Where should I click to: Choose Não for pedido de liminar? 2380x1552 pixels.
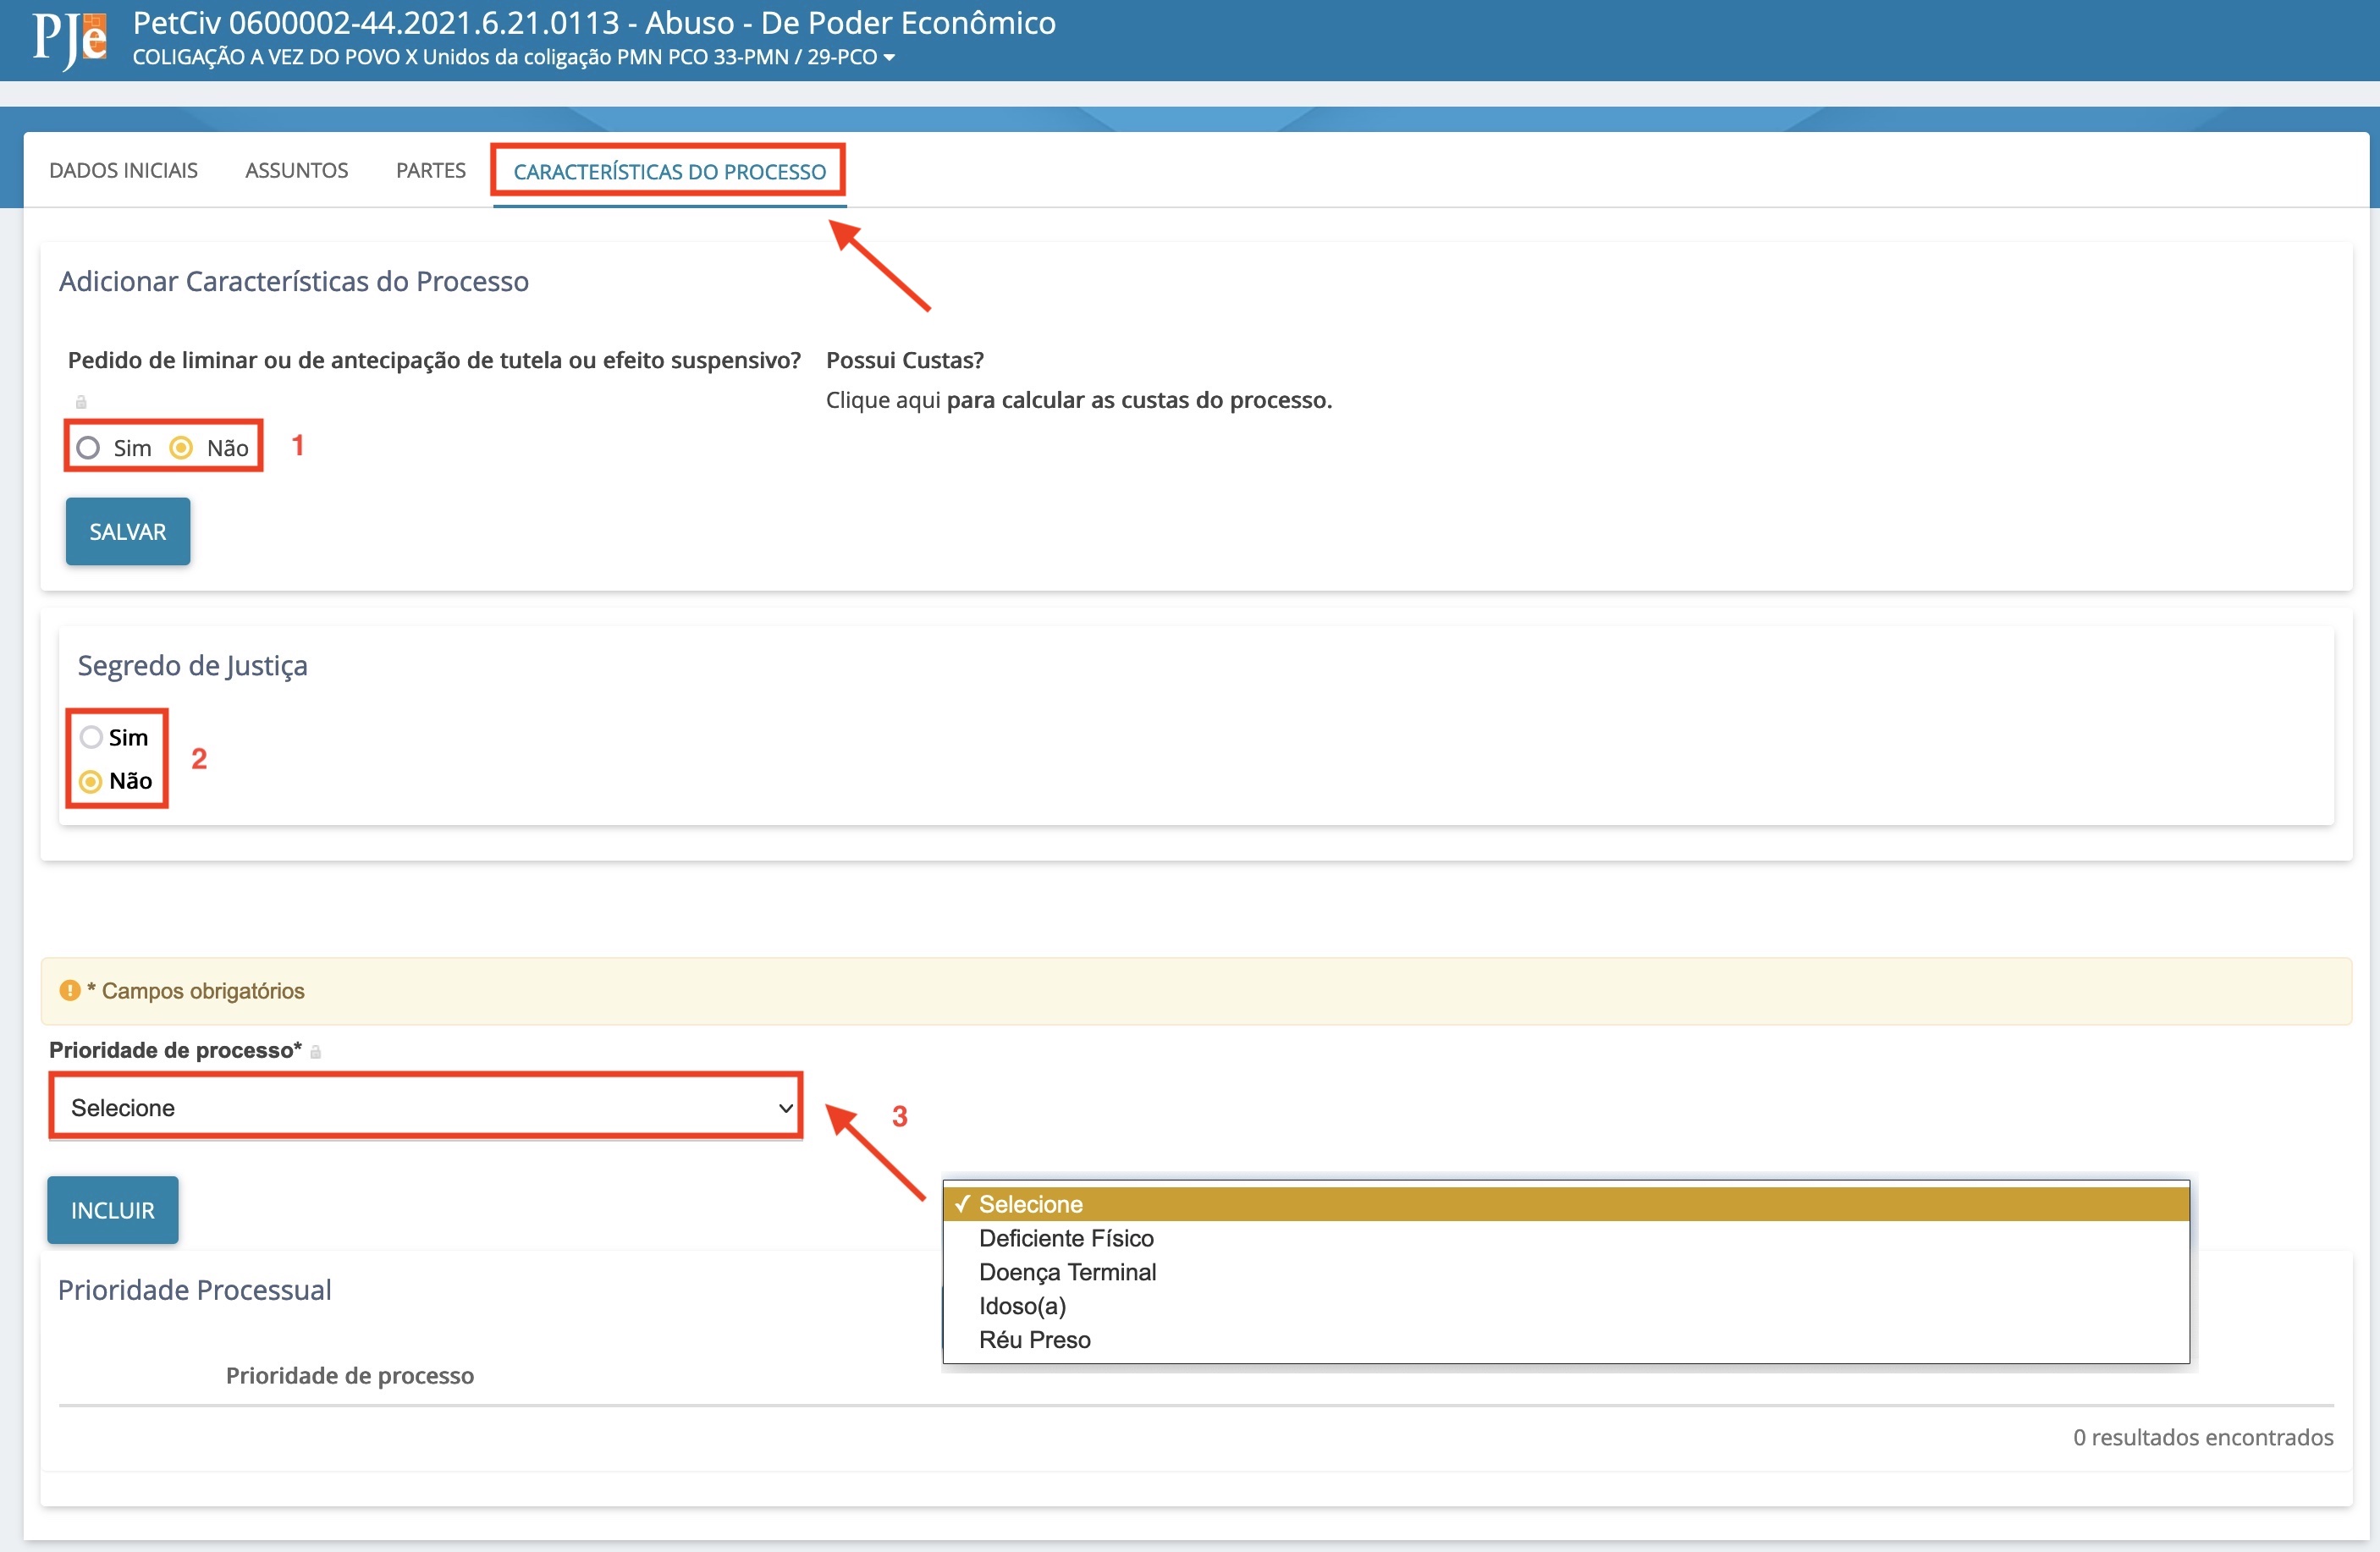click(181, 447)
